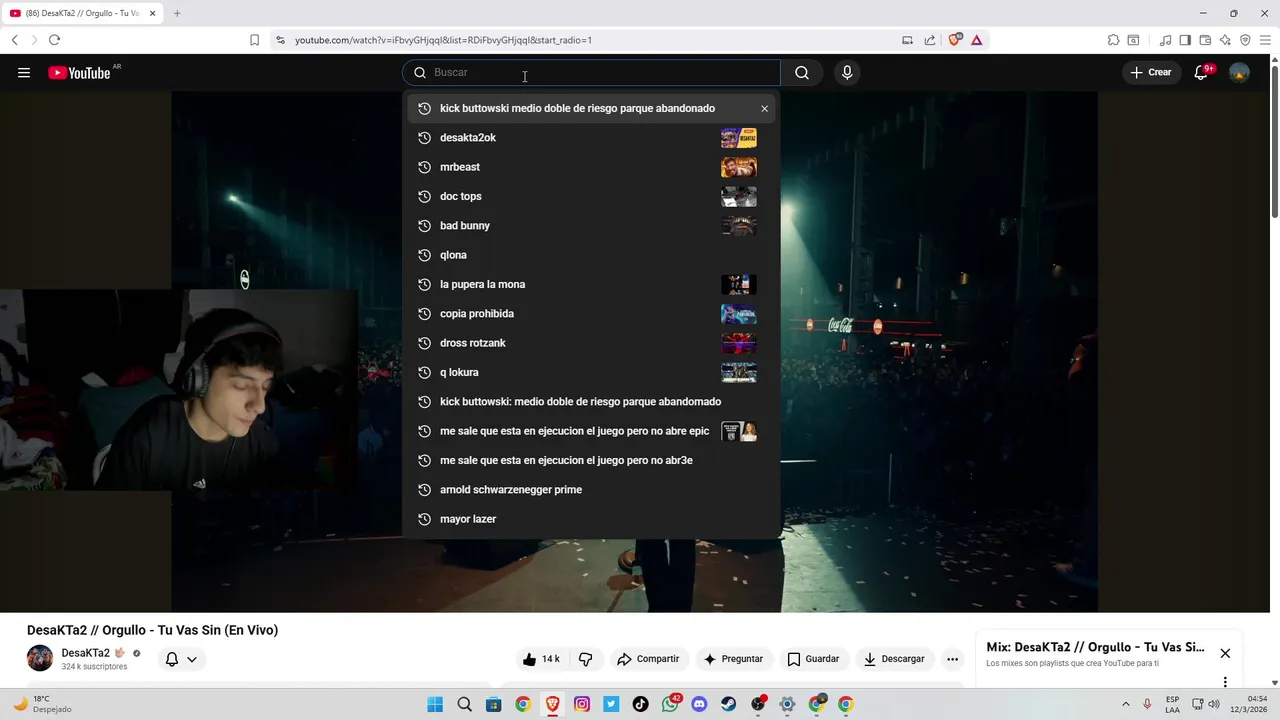Click the browser bookmark icon
The height and width of the screenshot is (720, 1280).
tap(254, 40)
